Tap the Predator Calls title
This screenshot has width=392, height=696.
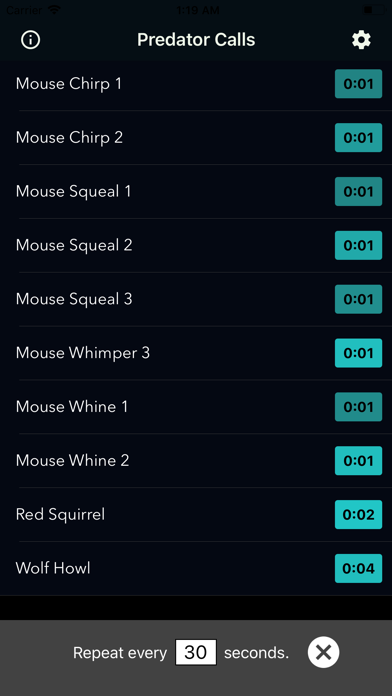(196, 40)
